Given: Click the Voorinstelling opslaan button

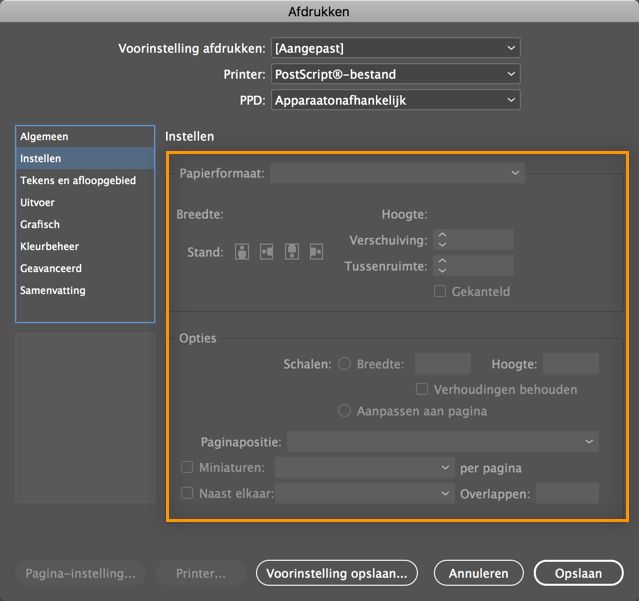Looking at the screenshot, I should [337, 573].
